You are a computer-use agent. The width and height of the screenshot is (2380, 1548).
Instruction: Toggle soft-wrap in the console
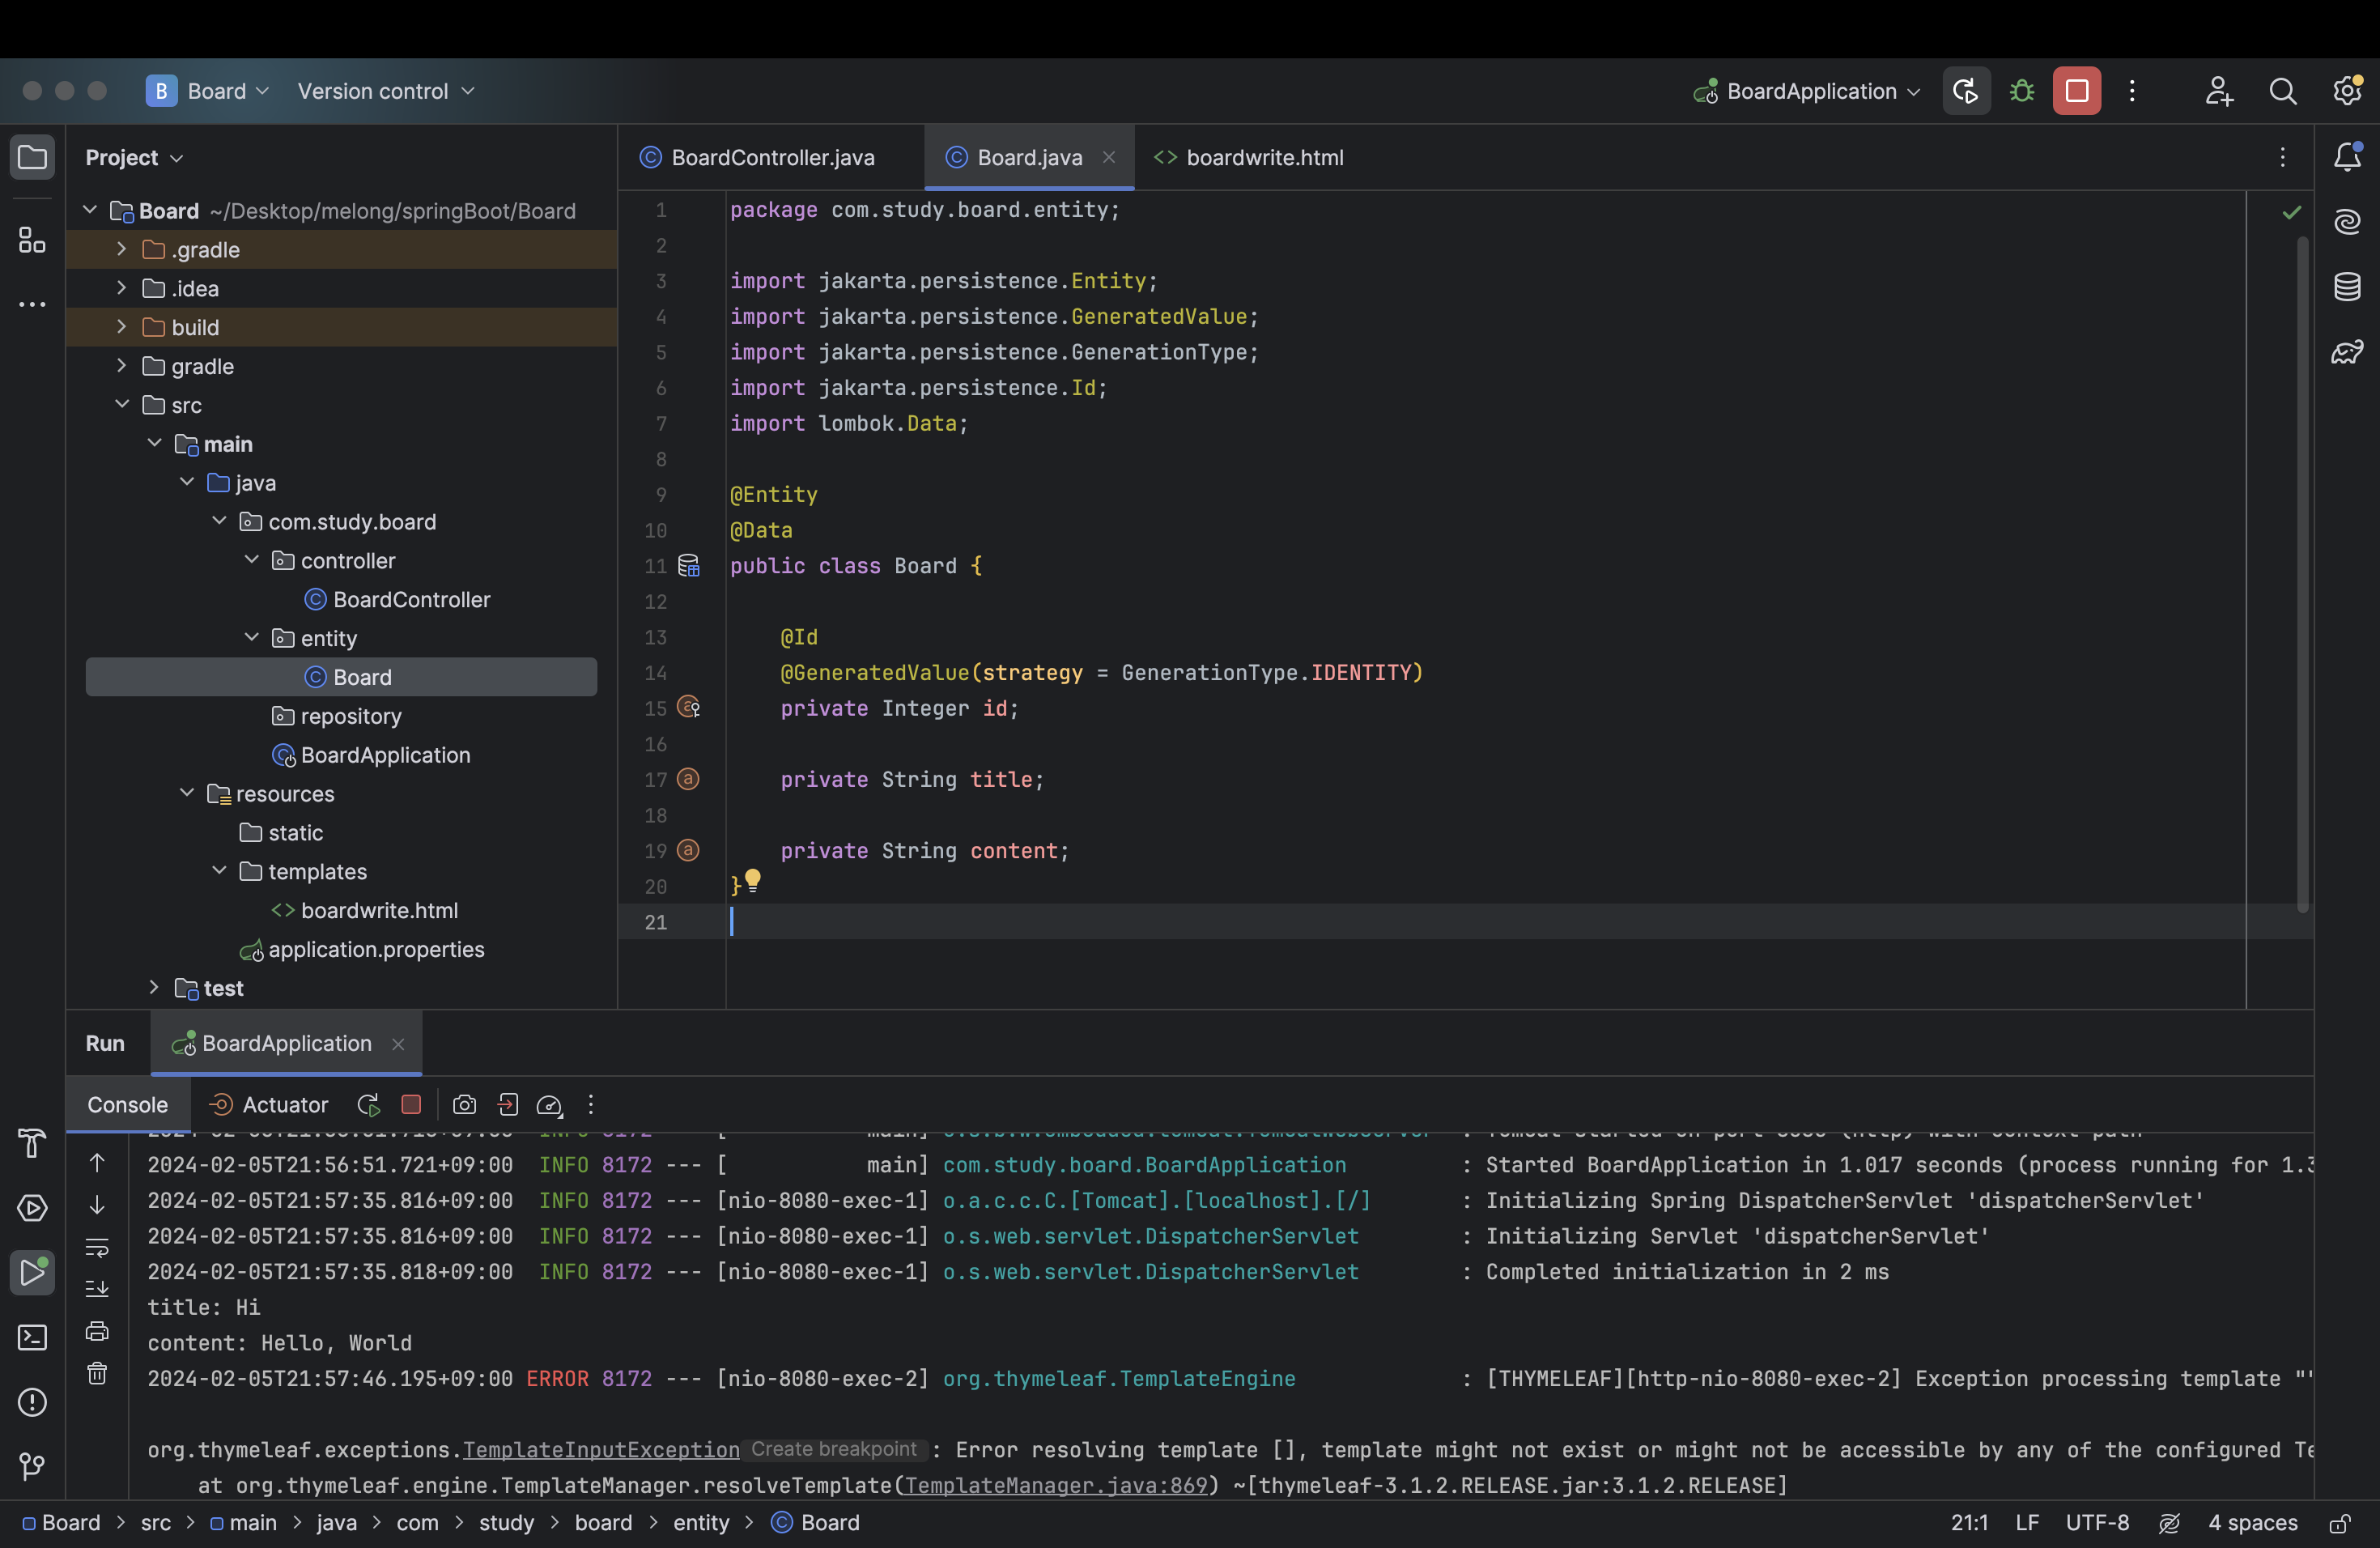pyautogui.click(x=97, y=1247)
